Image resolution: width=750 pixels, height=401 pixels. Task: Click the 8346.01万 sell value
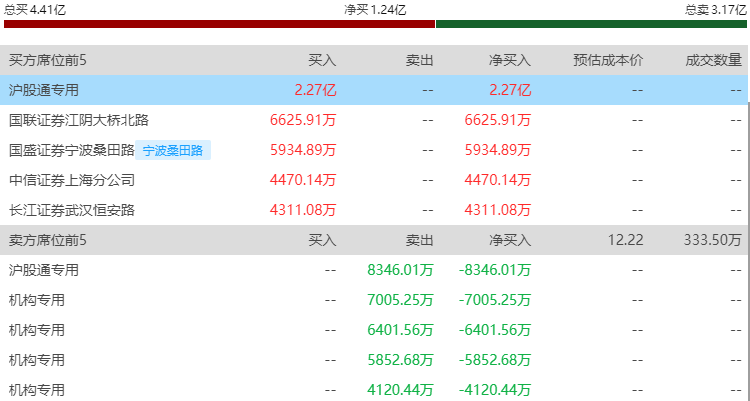(400, 270)
